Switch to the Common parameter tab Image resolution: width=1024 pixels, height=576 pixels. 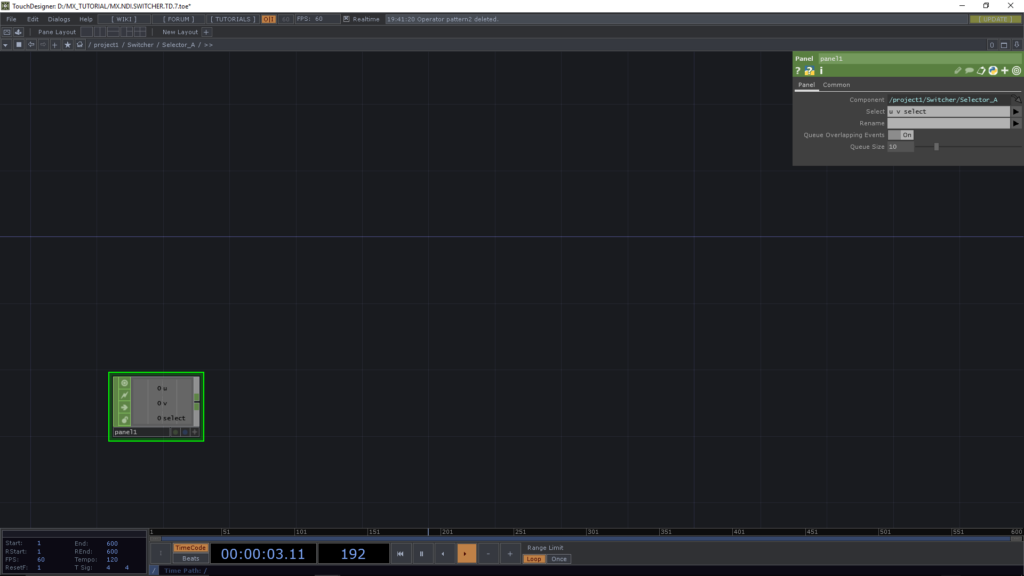point(836,85)
